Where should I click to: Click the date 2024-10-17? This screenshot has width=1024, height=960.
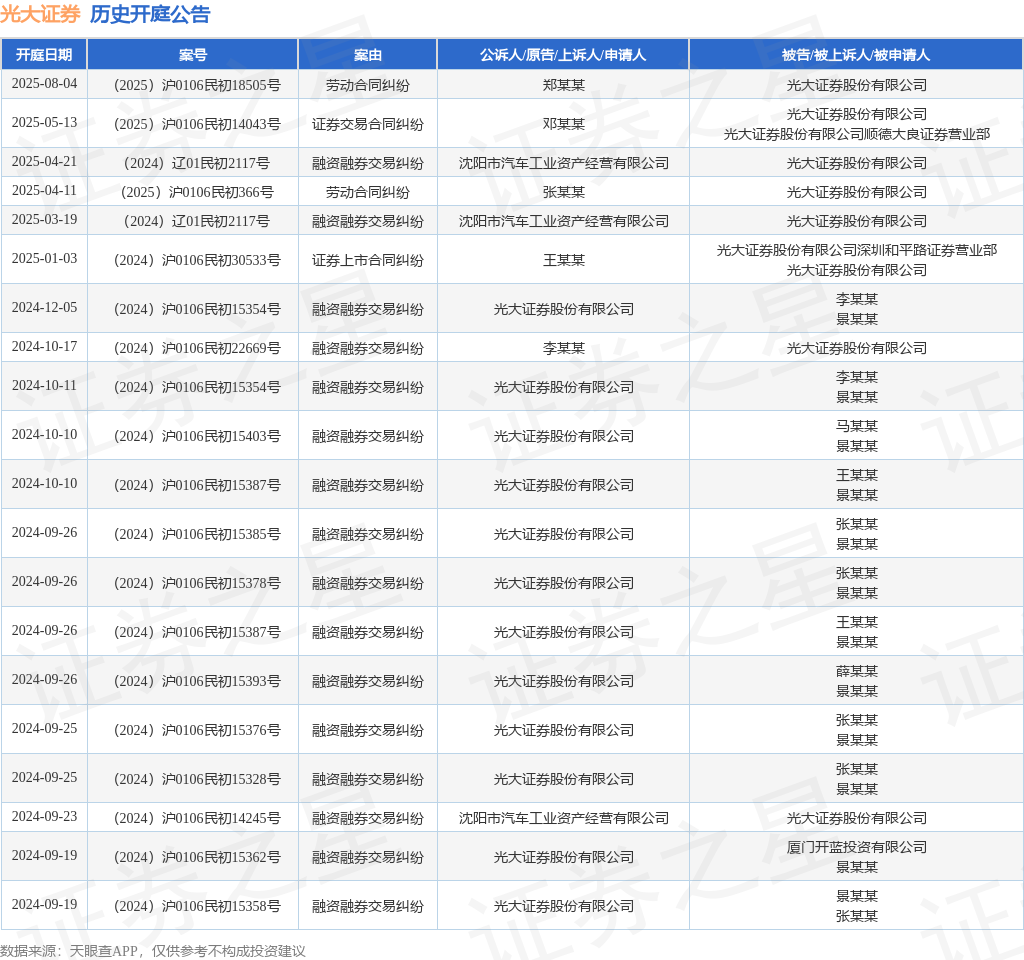(x=44, y=347)
